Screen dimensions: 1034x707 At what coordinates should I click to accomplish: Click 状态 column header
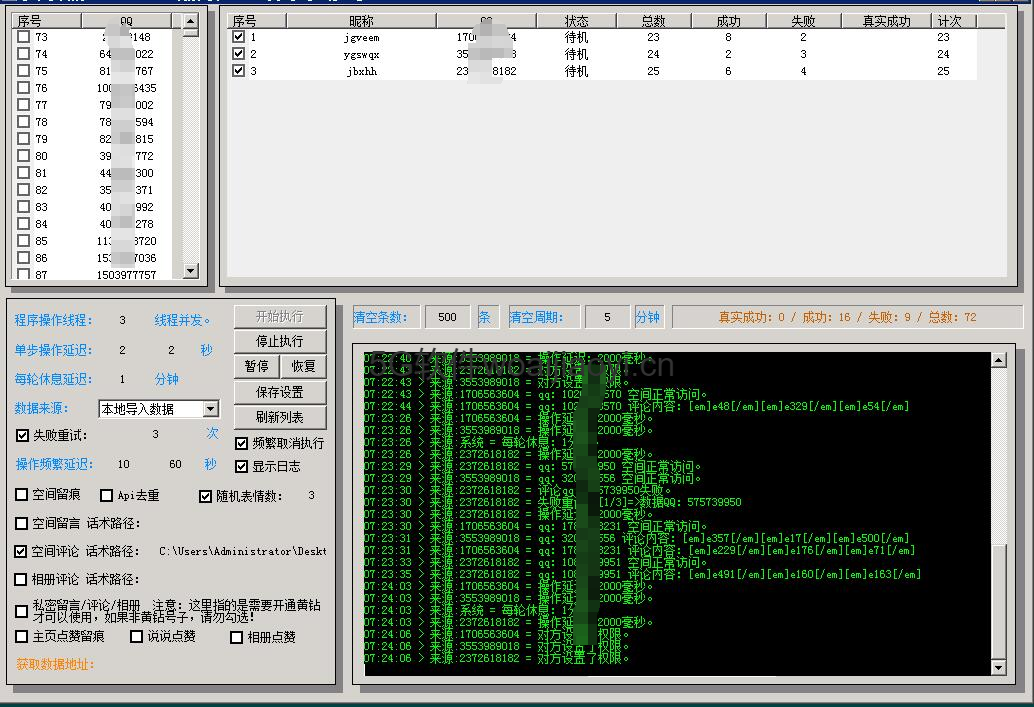(x=576, y=21)
